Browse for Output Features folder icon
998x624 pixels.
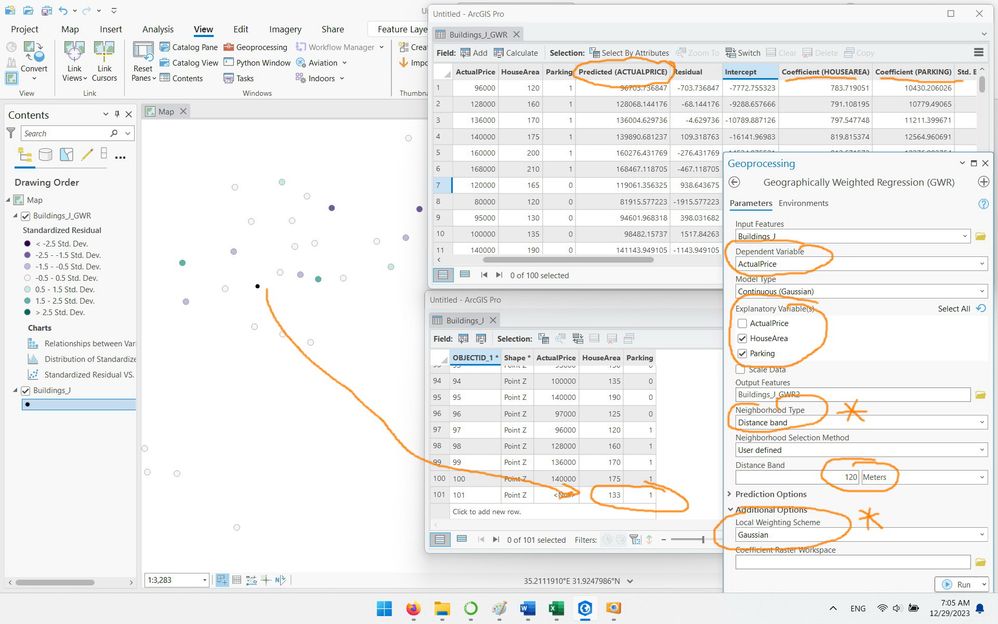(x=980, y=395)
